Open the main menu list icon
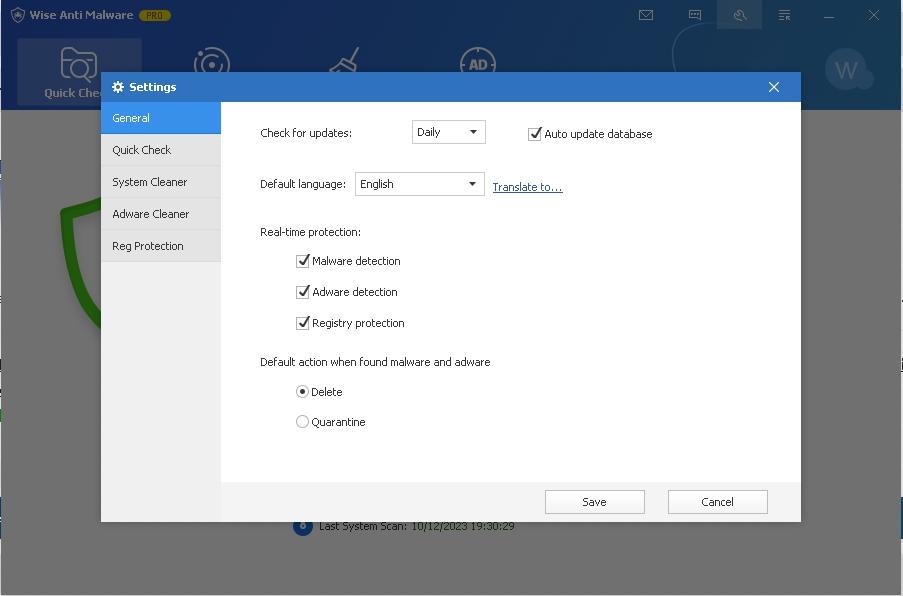The width and height of the screenshot is (903, 596). click(x=784, y=15)
